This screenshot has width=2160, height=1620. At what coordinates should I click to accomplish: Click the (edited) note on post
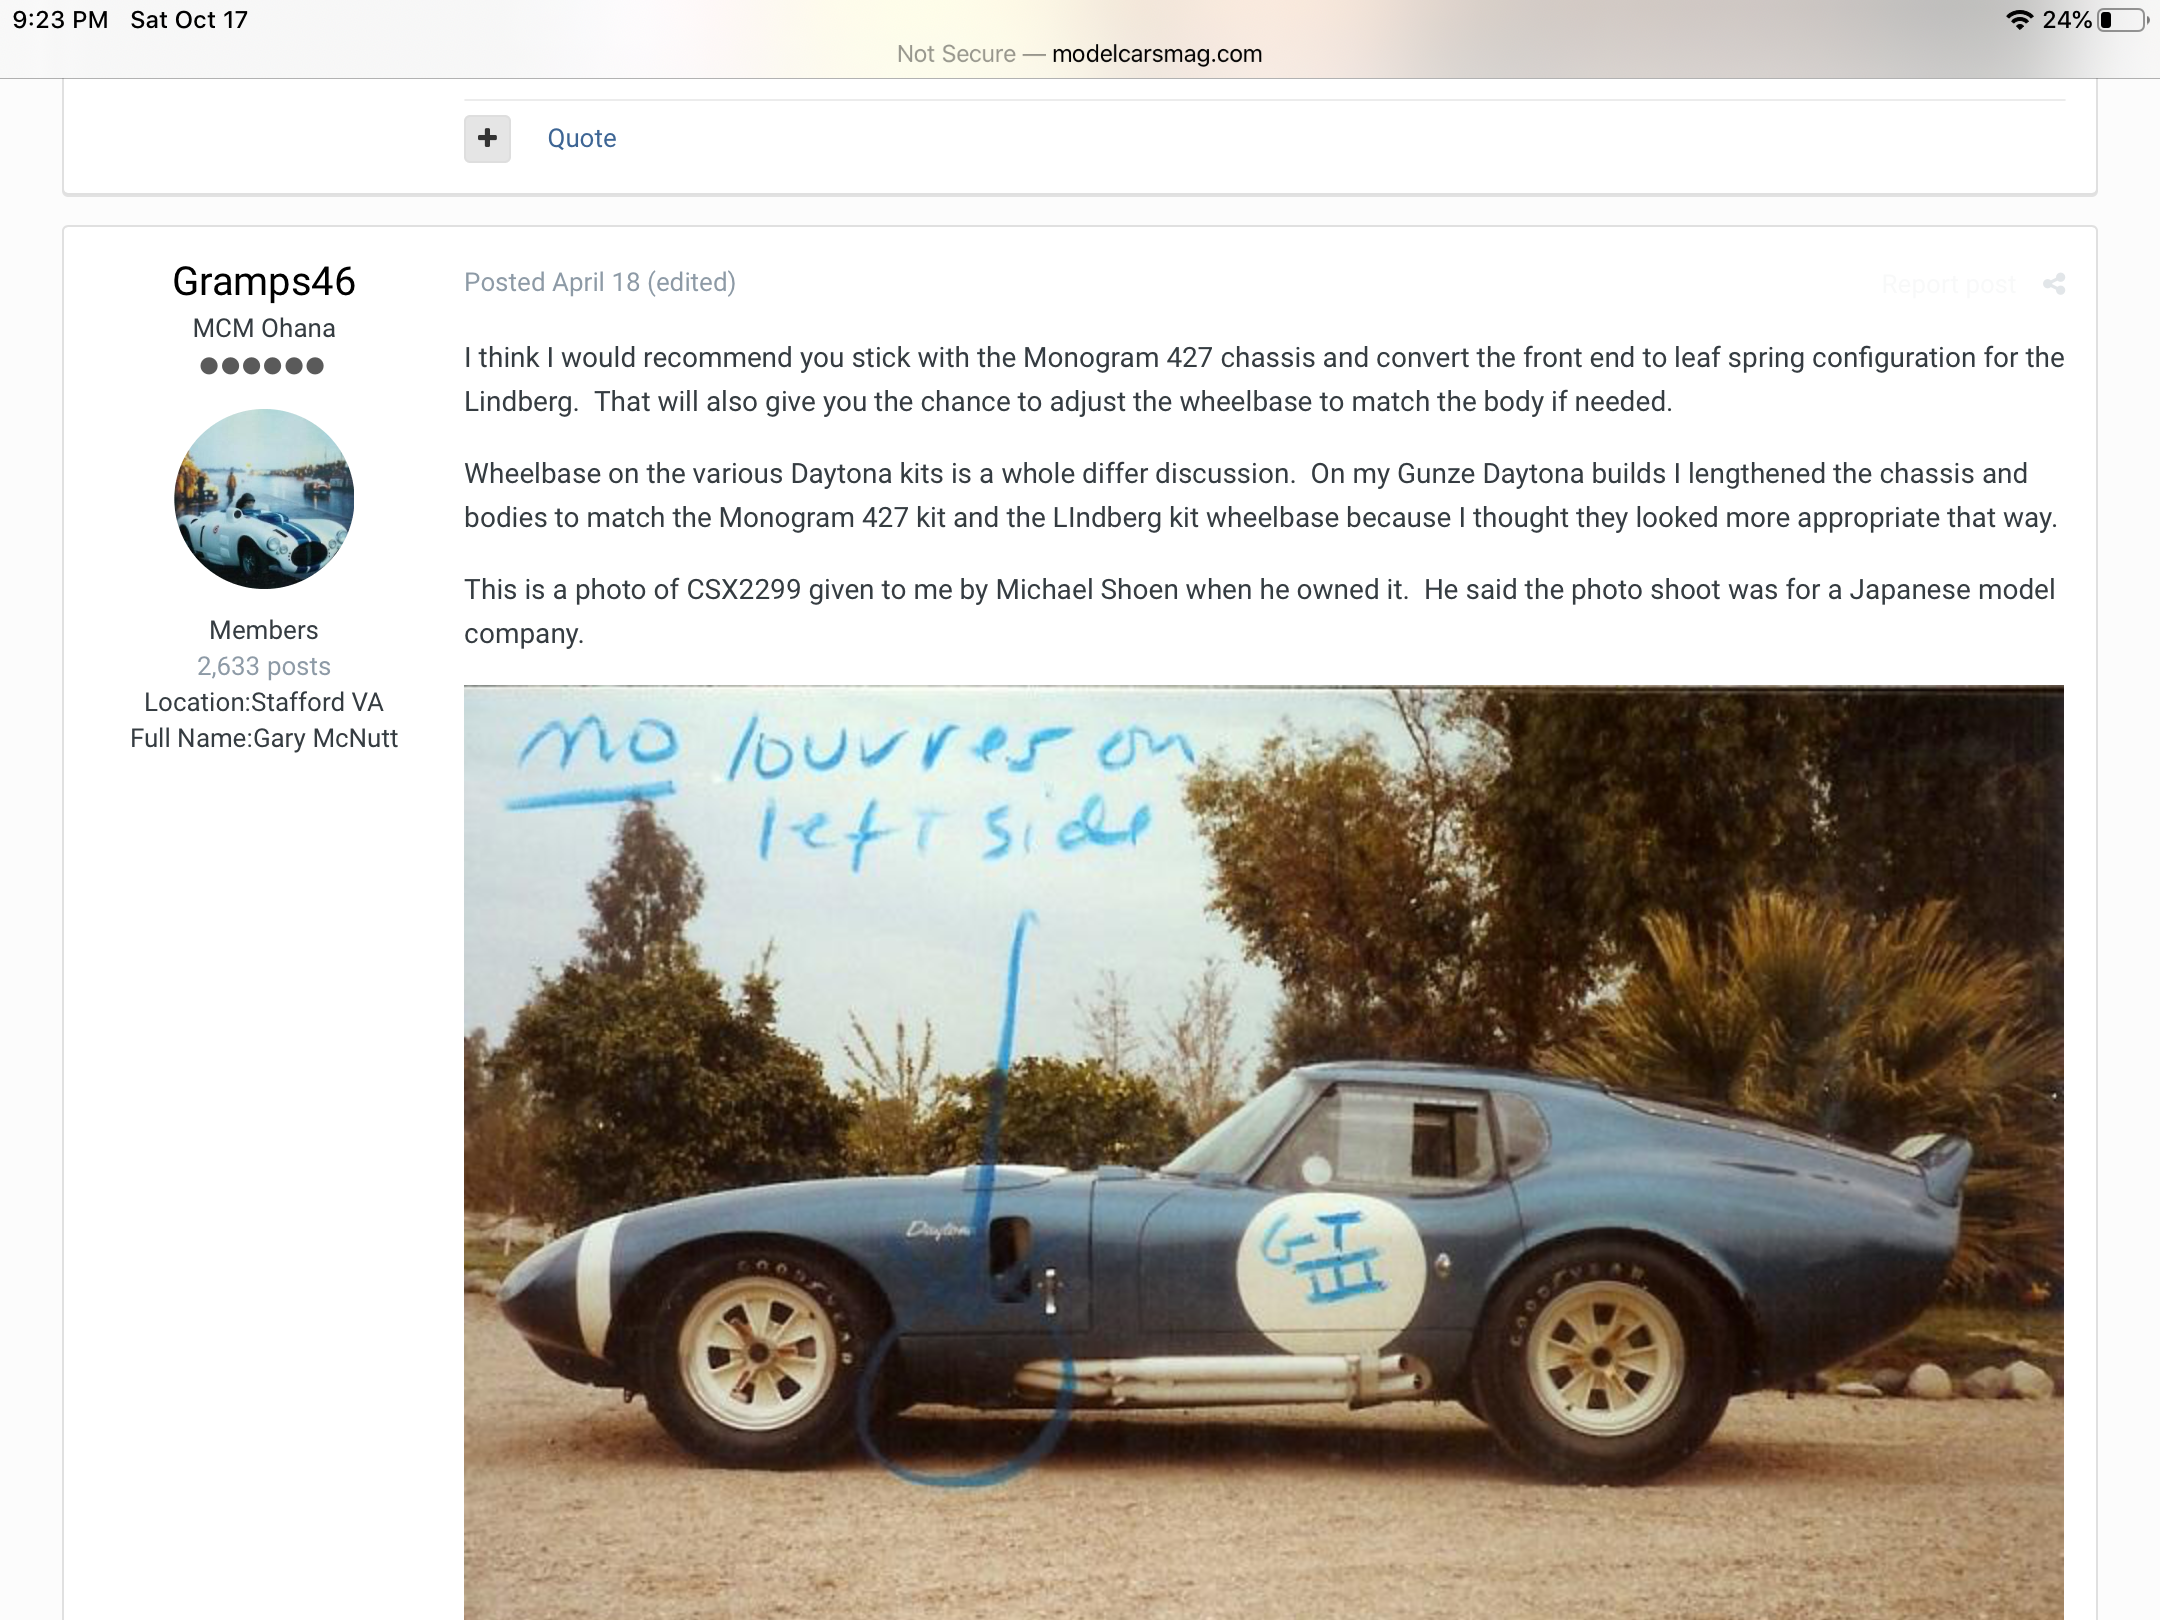pyautogui.click(x=691, y=282)
